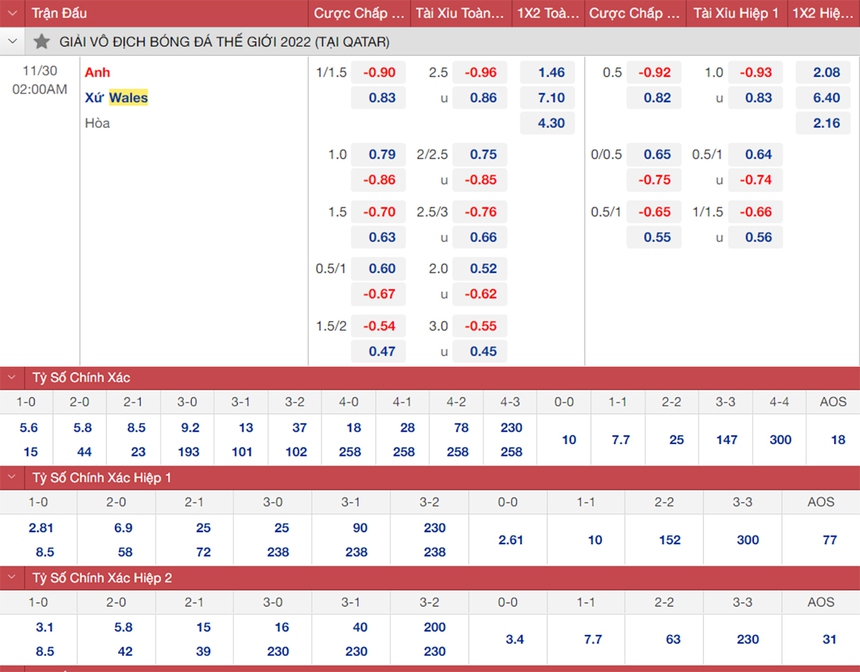Open the 1X2 Hiệp column header
This screenshot has width=860, height=672.
click(823, 13)
